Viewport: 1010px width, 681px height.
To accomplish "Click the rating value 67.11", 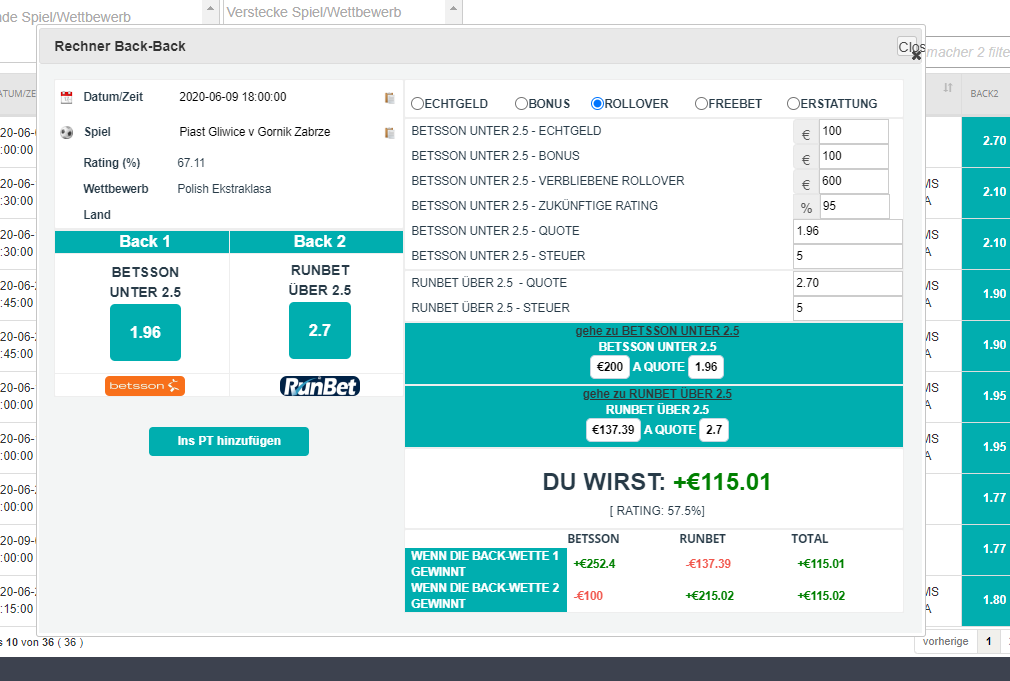I will (191, 163).
